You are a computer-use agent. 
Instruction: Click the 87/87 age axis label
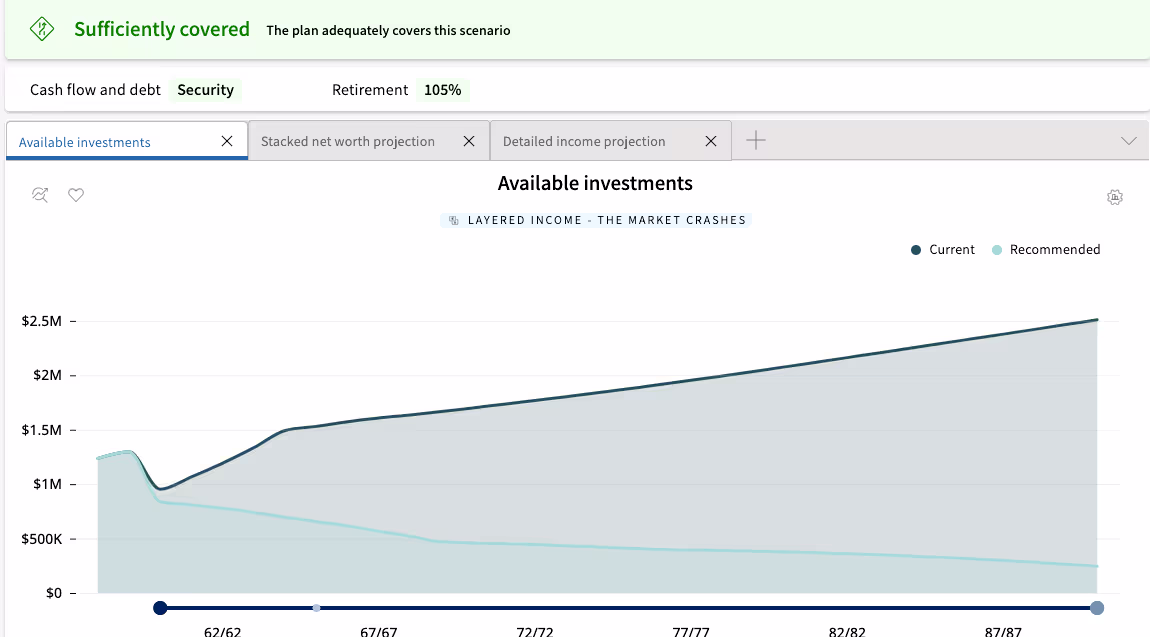tap(1003, 632)
